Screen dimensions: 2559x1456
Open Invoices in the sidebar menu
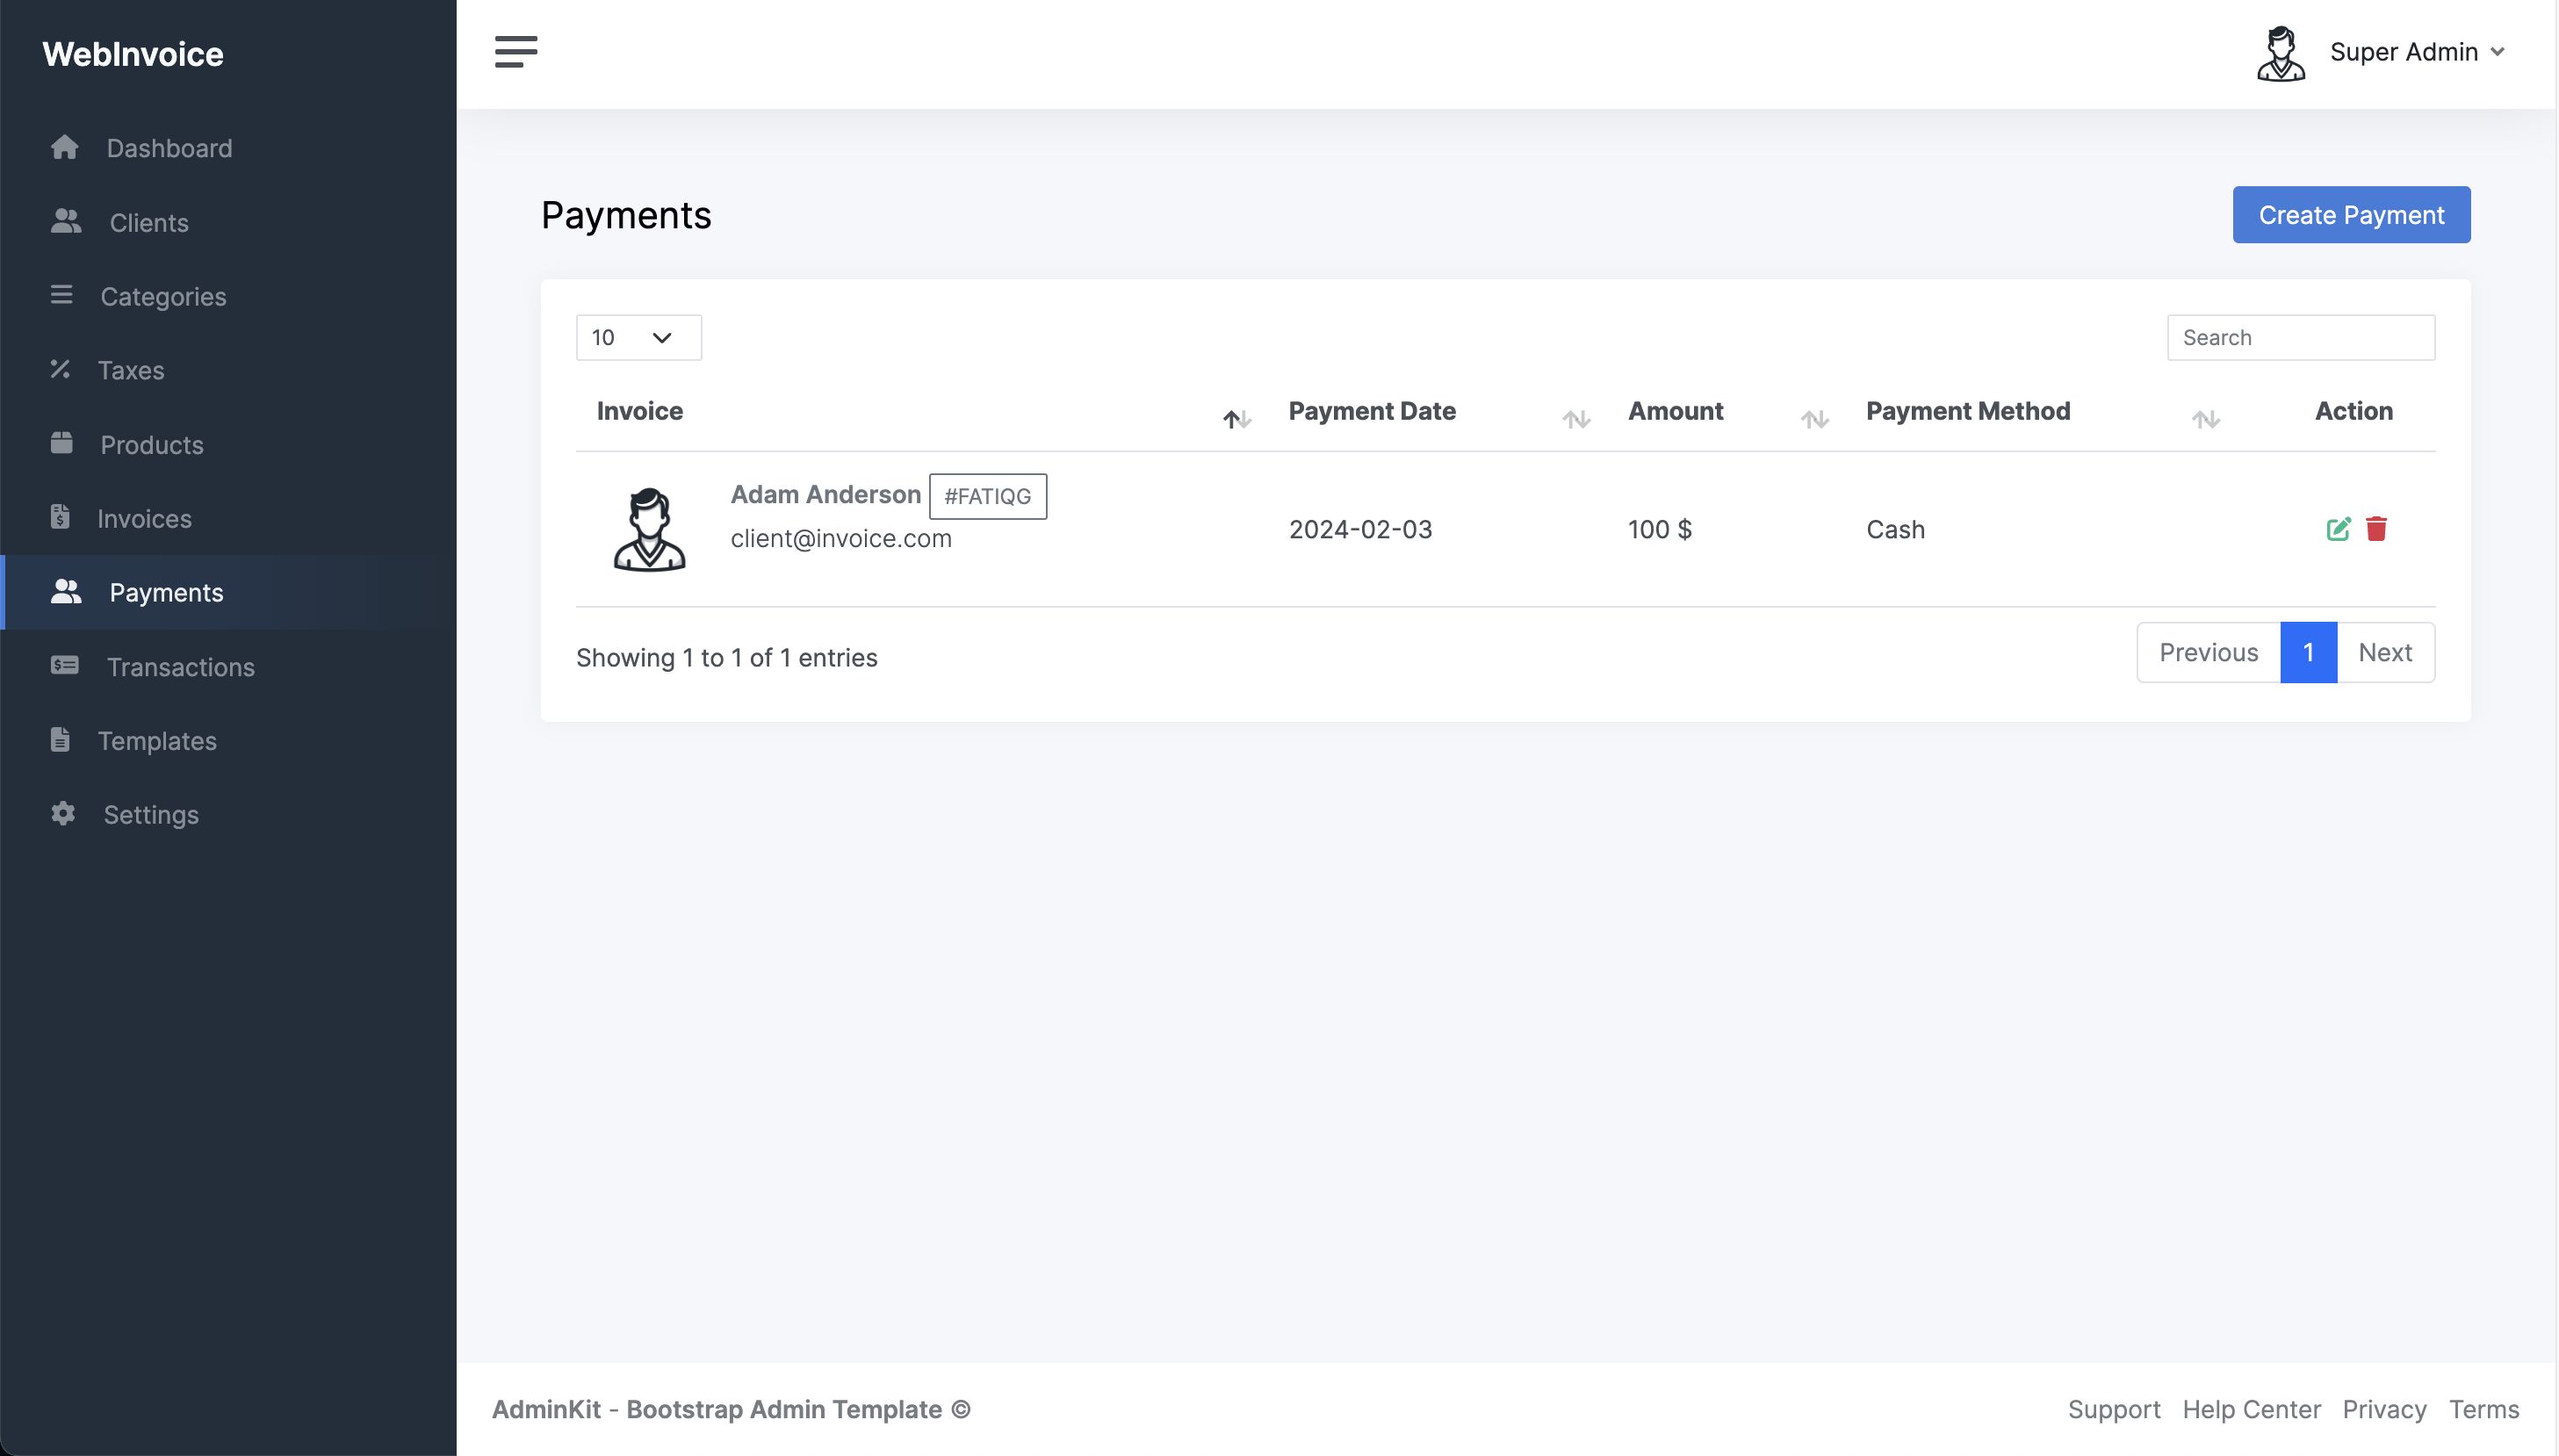[x=144, y=518]
